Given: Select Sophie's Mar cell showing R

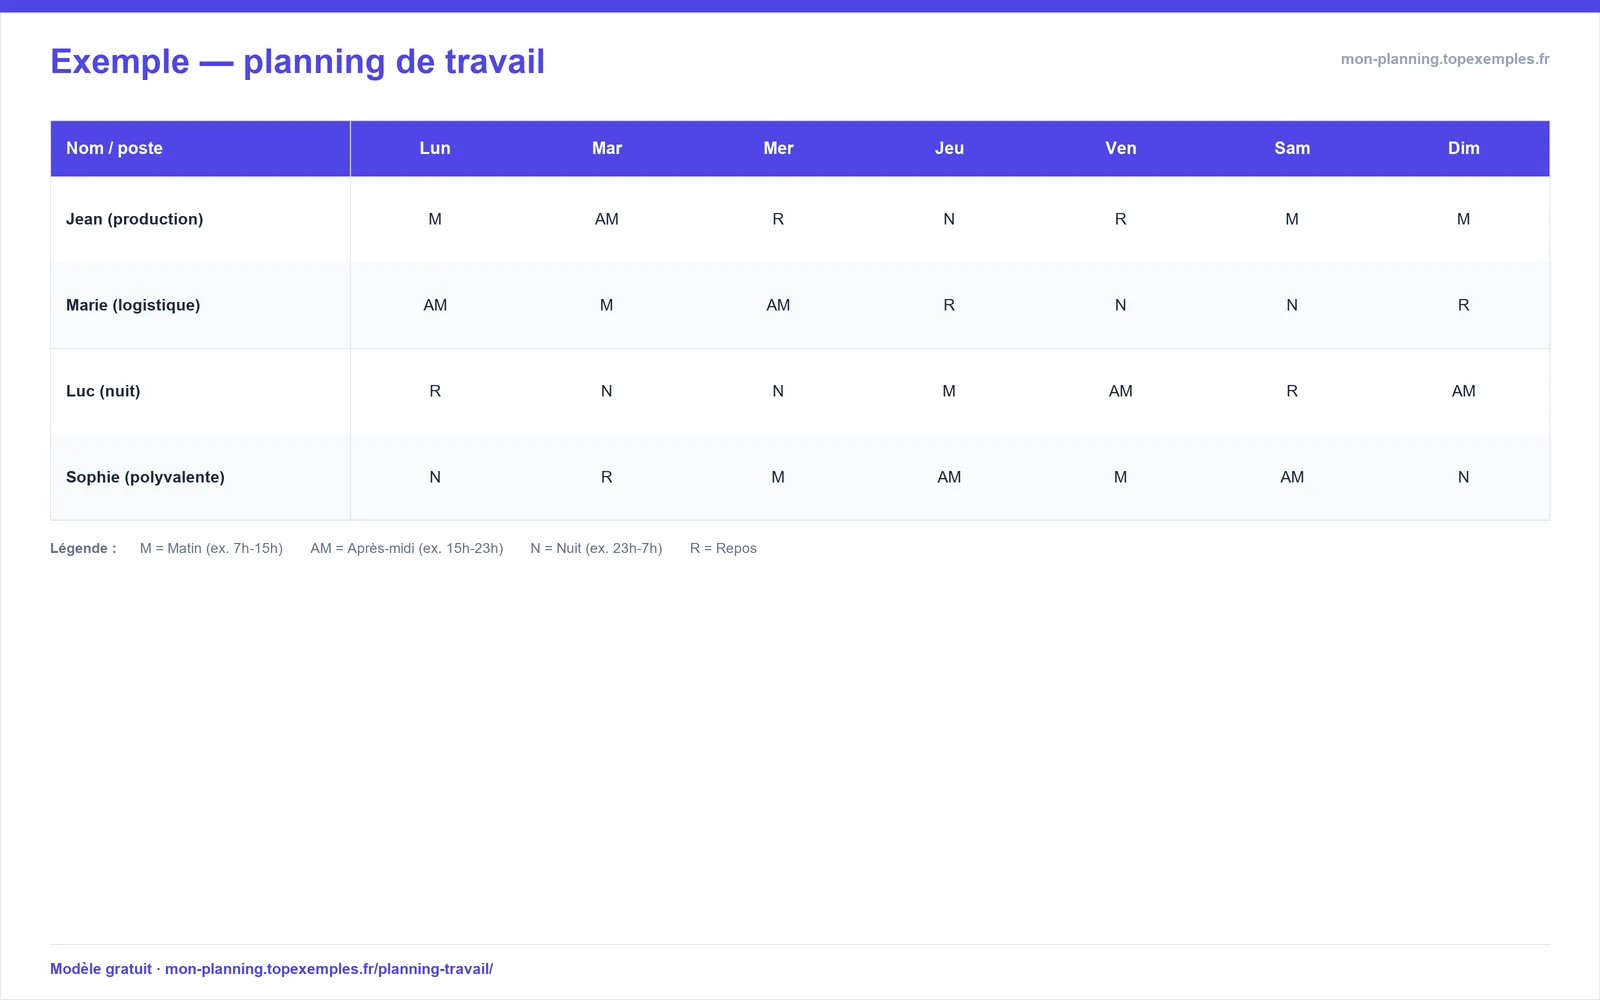Looking at the screenshot, I should tap(607, 477).
